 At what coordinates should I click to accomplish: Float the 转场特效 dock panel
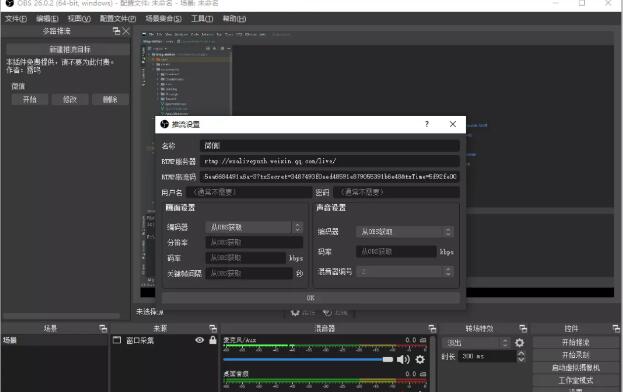coord(523,328)
